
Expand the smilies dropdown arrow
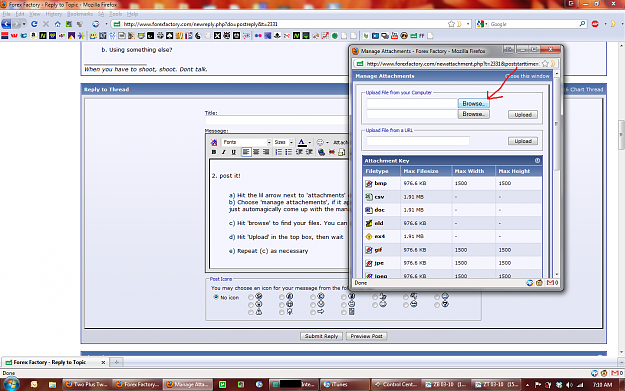[327, 143]
